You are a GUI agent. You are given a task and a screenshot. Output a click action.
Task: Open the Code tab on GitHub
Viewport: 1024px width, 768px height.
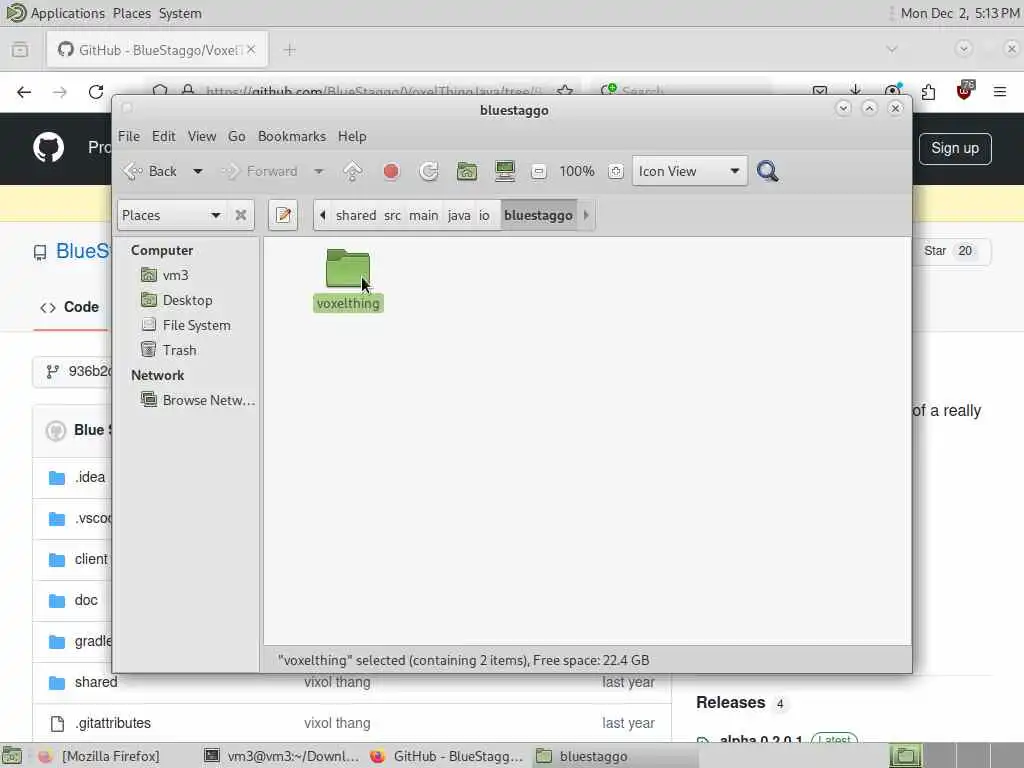point(70,307)
